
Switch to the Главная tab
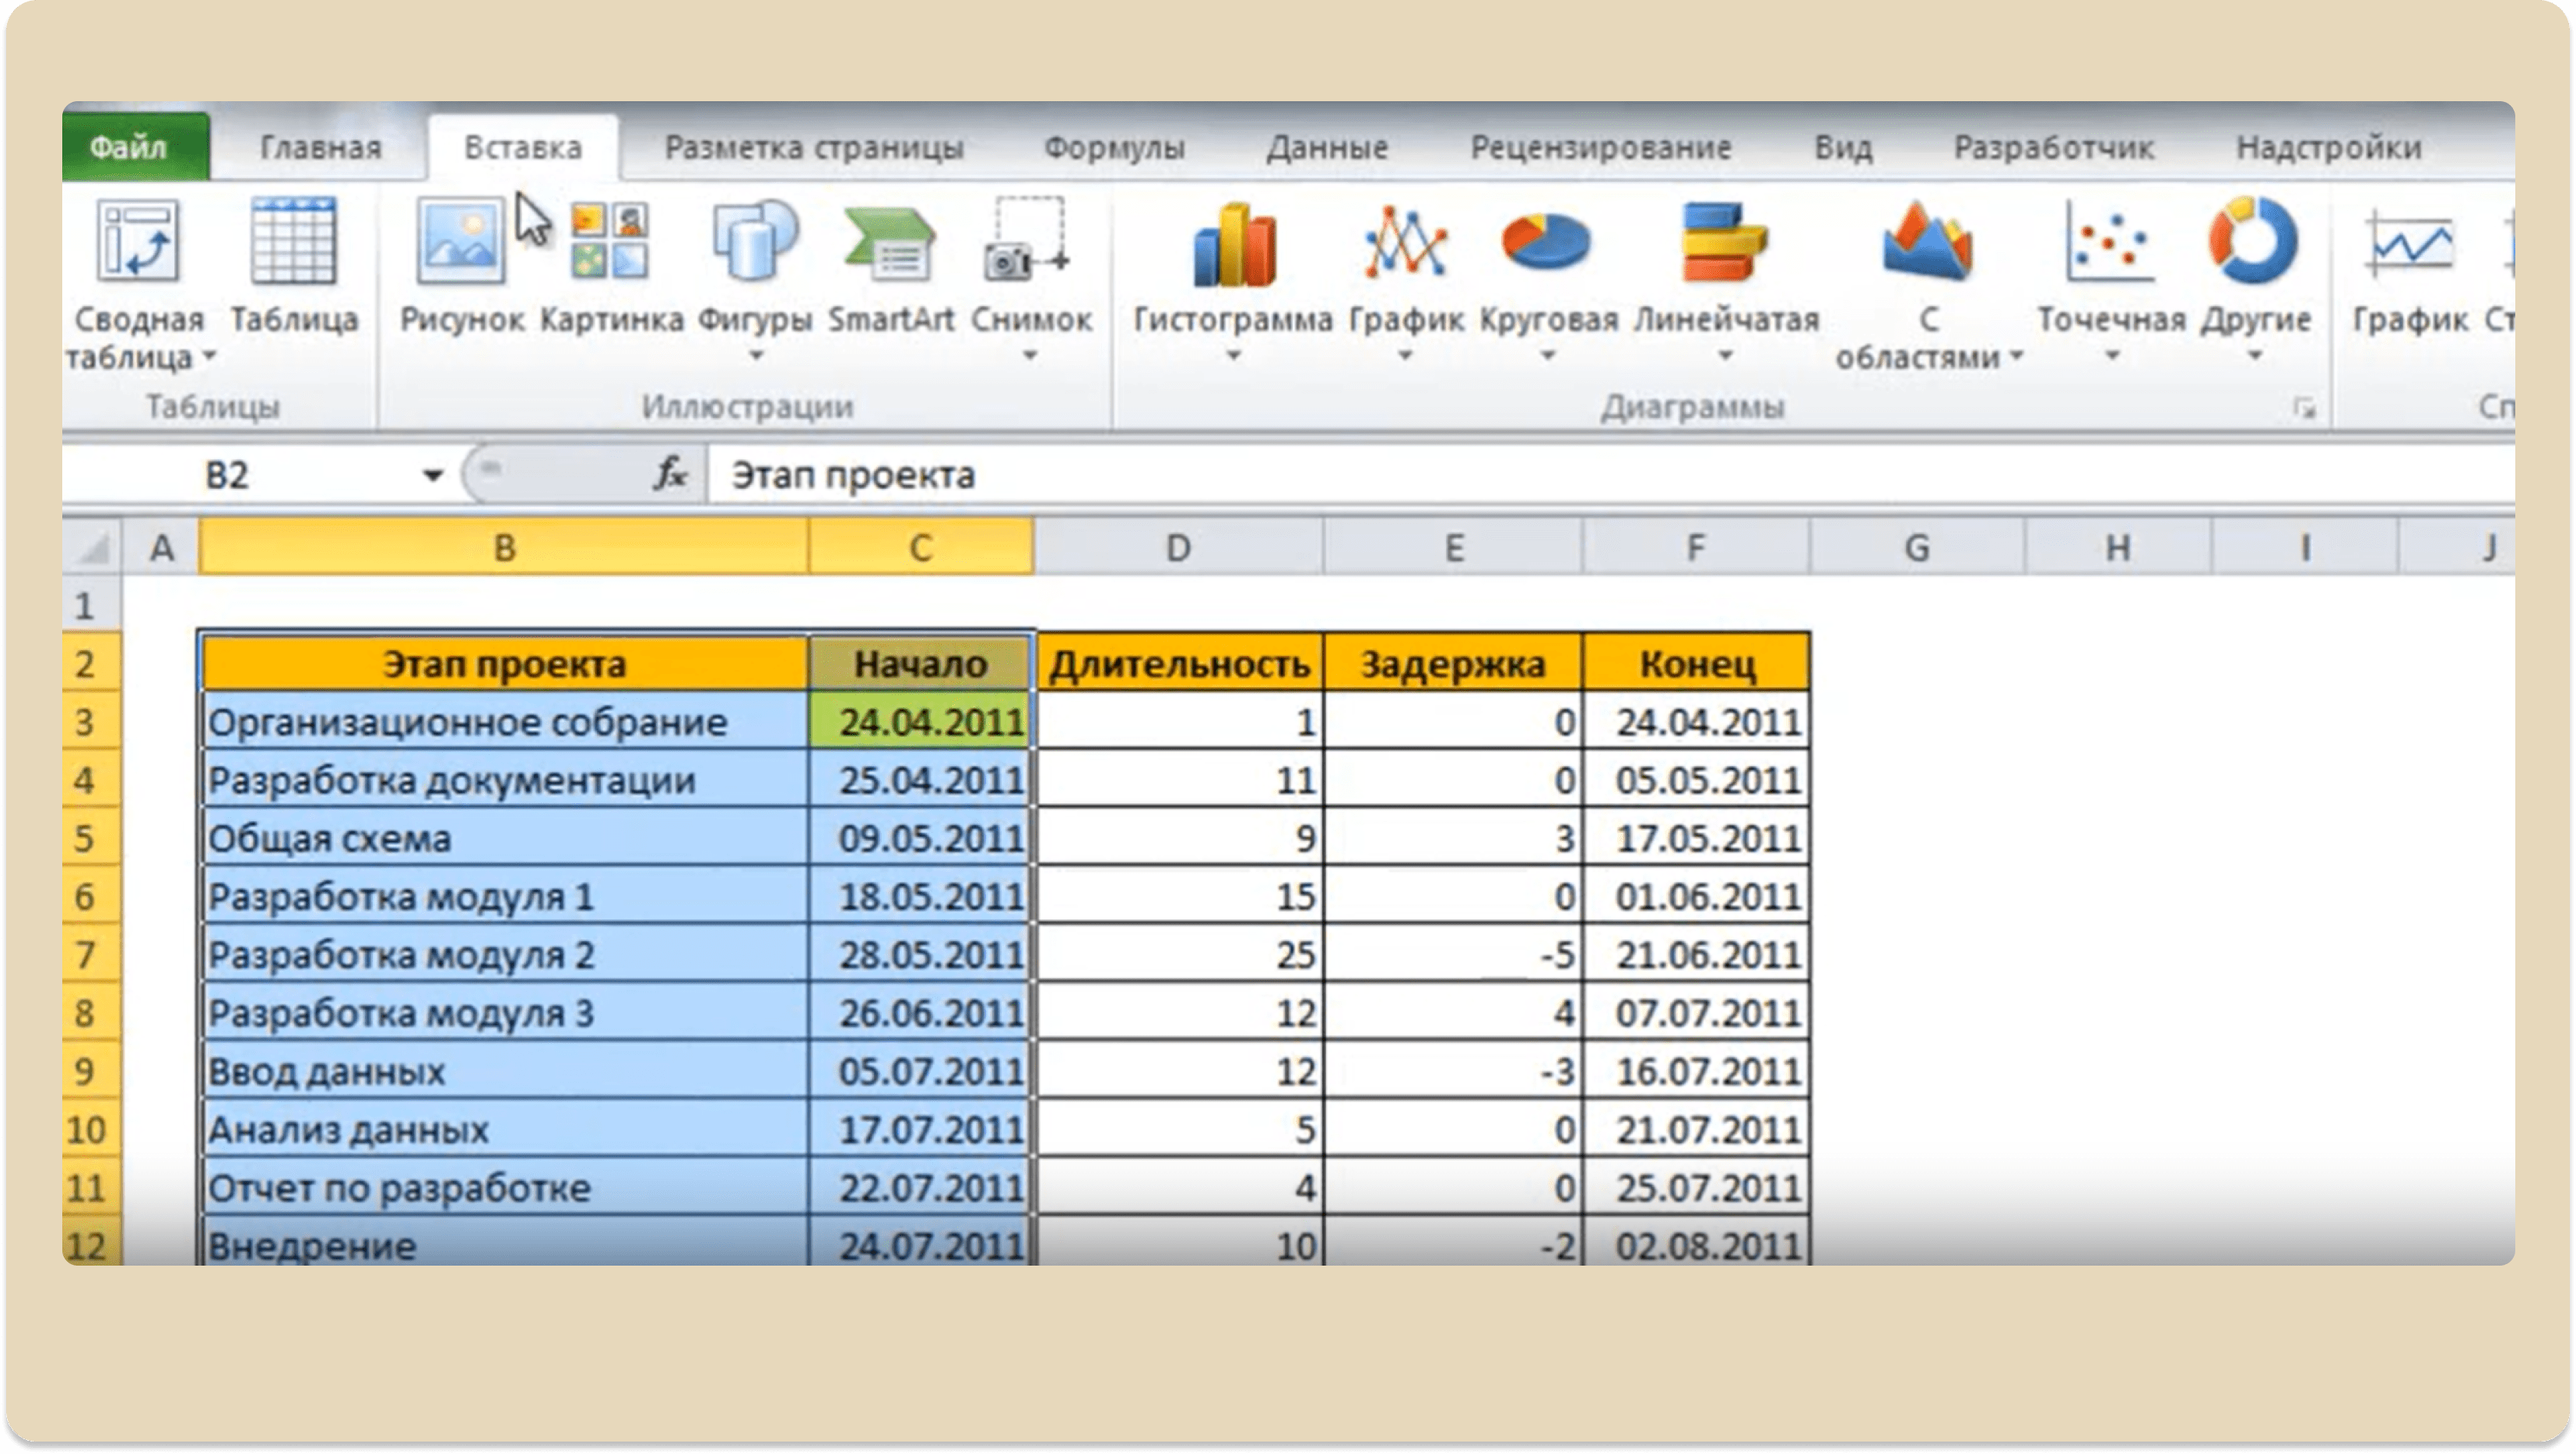321,148
